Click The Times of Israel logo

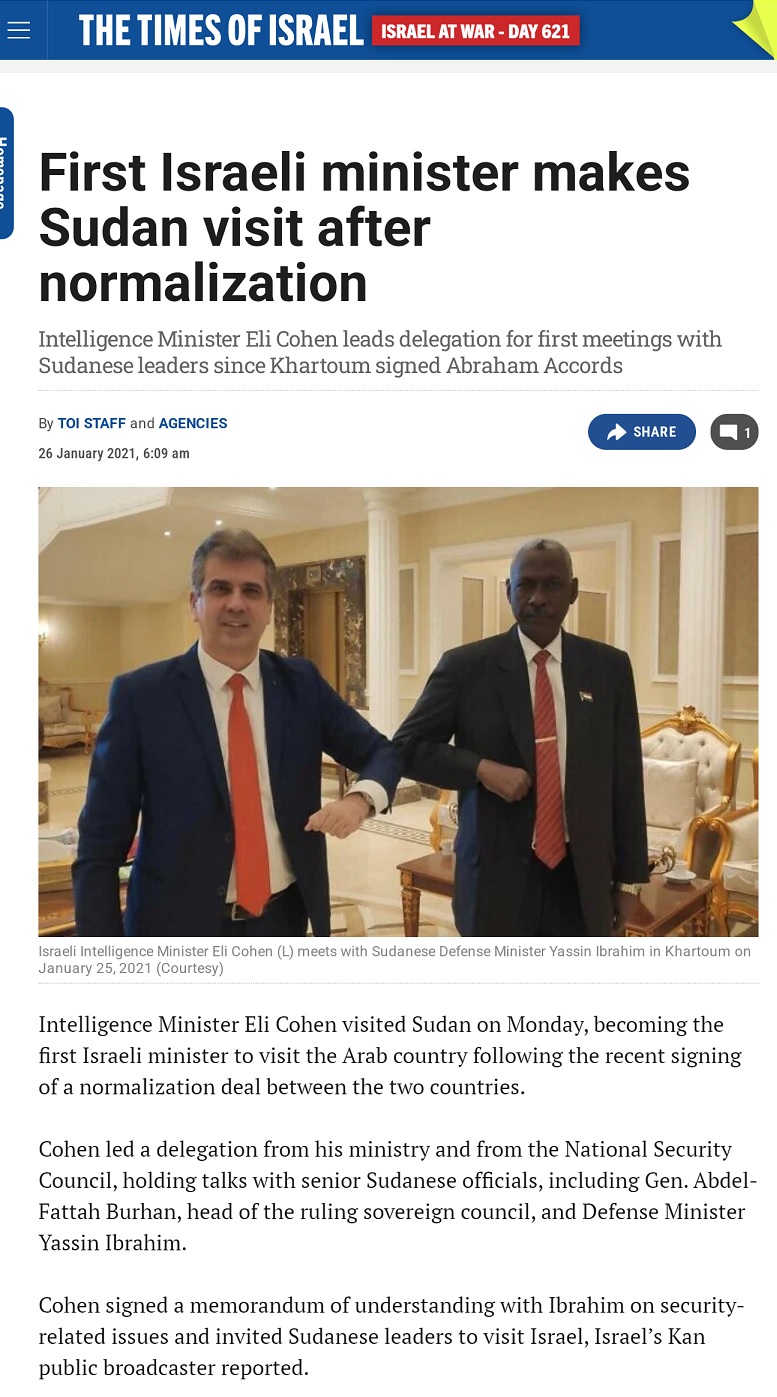221,31
